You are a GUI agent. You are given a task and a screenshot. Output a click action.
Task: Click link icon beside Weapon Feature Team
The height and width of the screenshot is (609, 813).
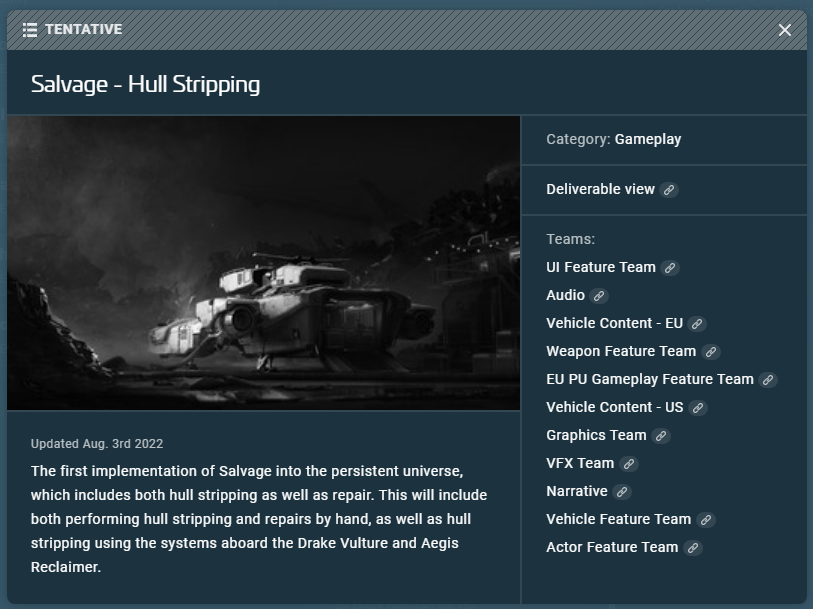click(711, 352)
